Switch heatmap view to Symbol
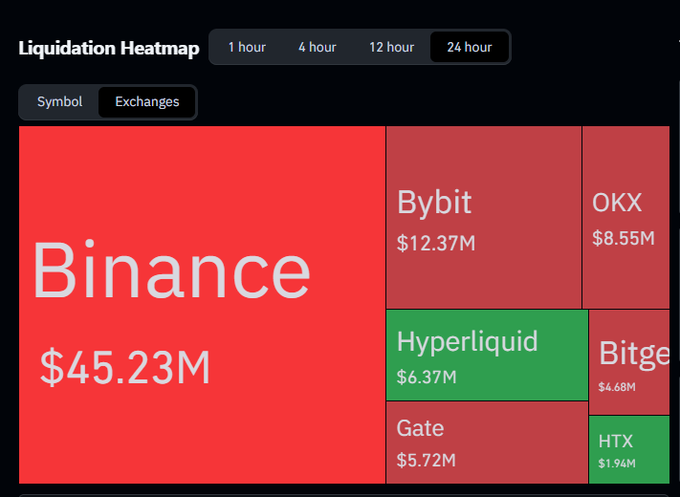This screenshot has height=497, width=680. pyautogui.click(x=60, y=101)
